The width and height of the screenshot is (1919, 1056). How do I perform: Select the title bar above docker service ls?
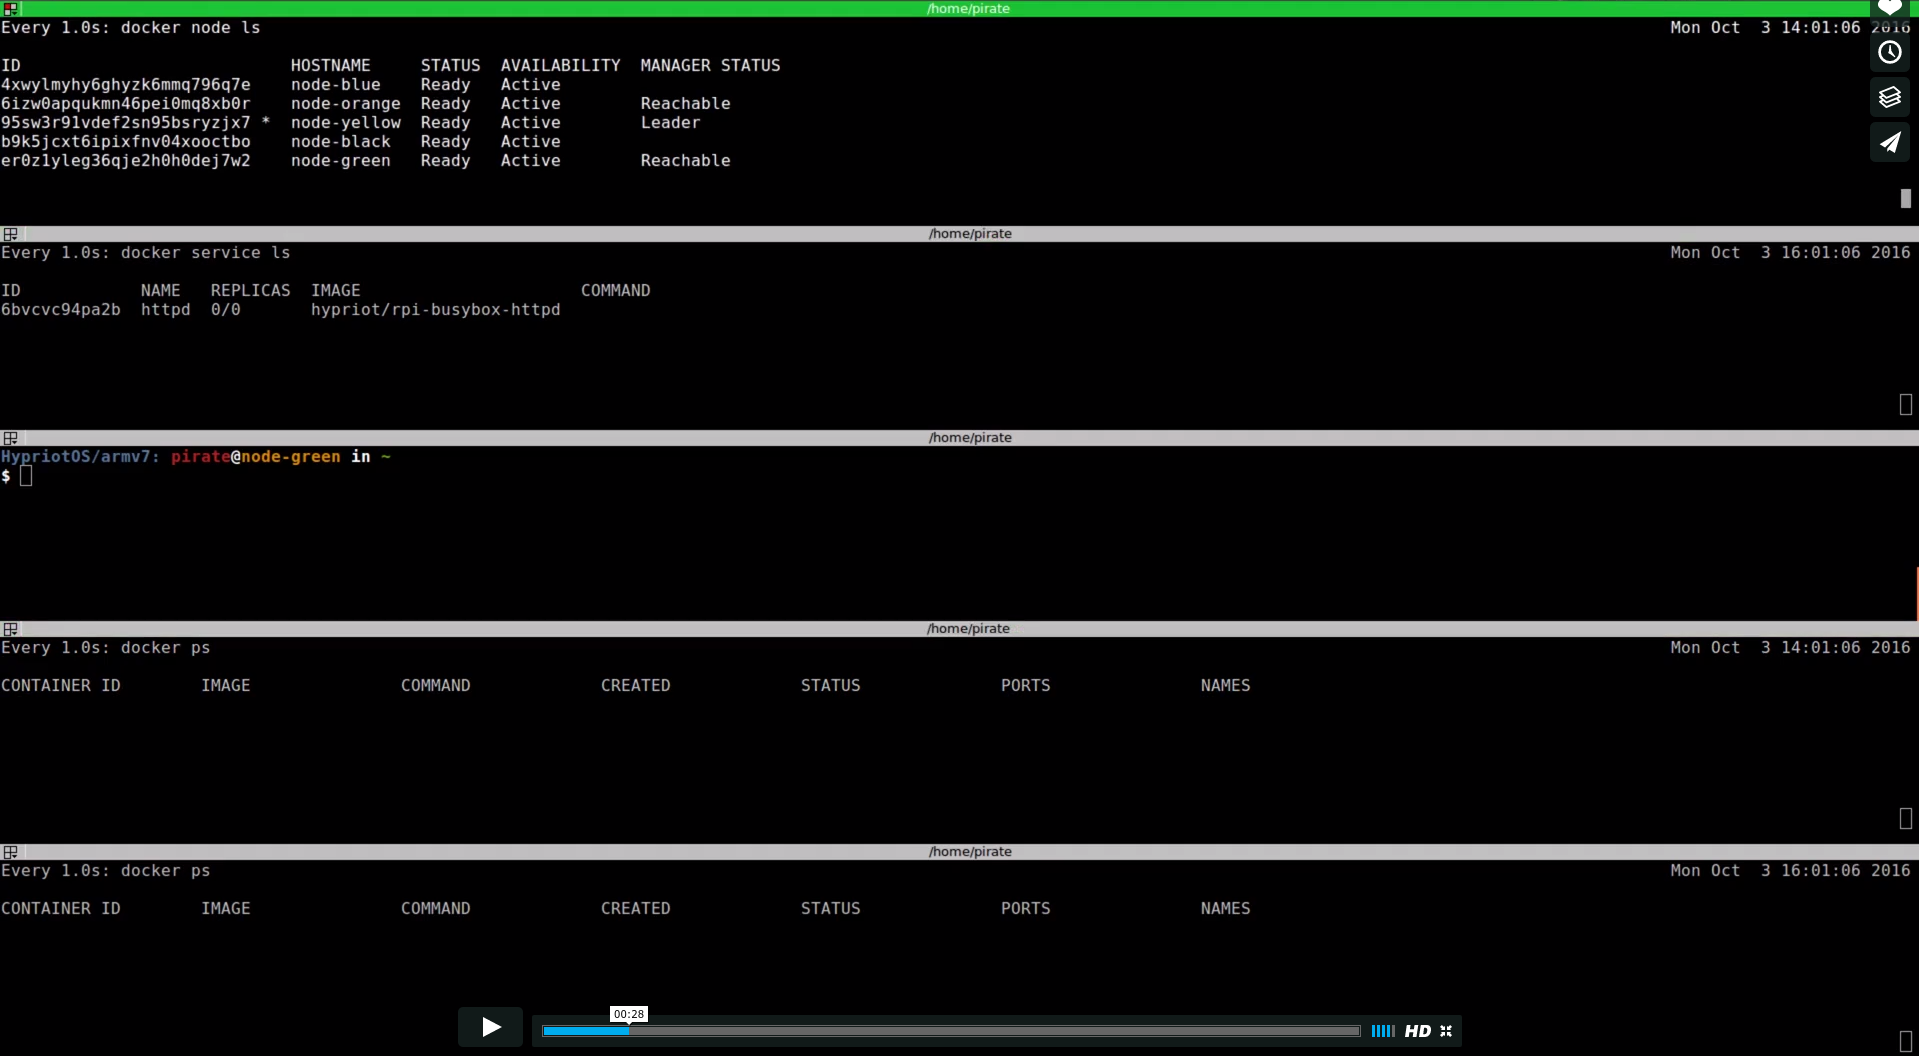click(x=968, y=234)
